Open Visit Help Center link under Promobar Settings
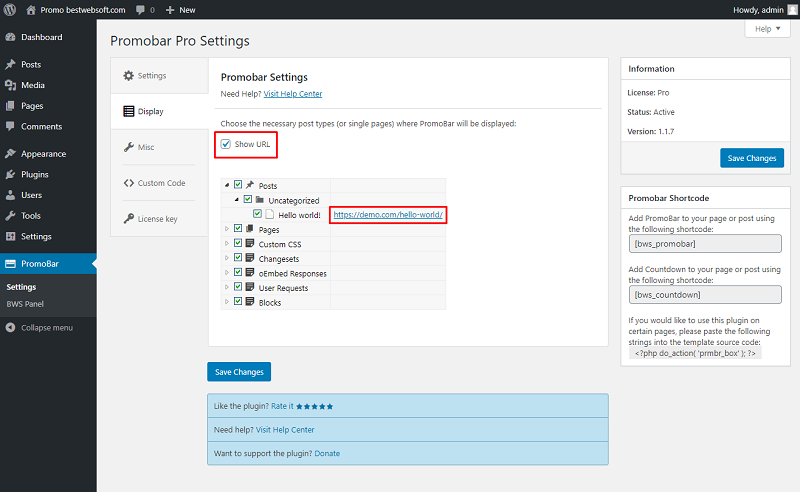800x492 pixels. point(293,94)
